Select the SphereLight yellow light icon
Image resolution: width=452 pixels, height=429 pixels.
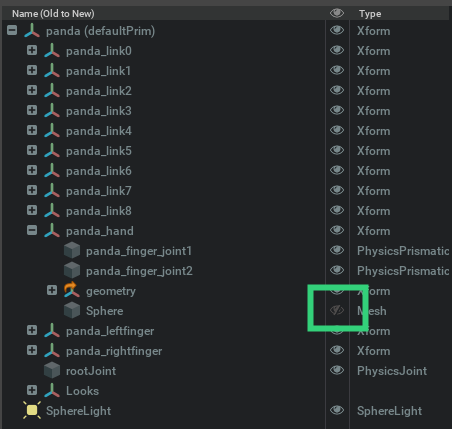tap(32, 410)
